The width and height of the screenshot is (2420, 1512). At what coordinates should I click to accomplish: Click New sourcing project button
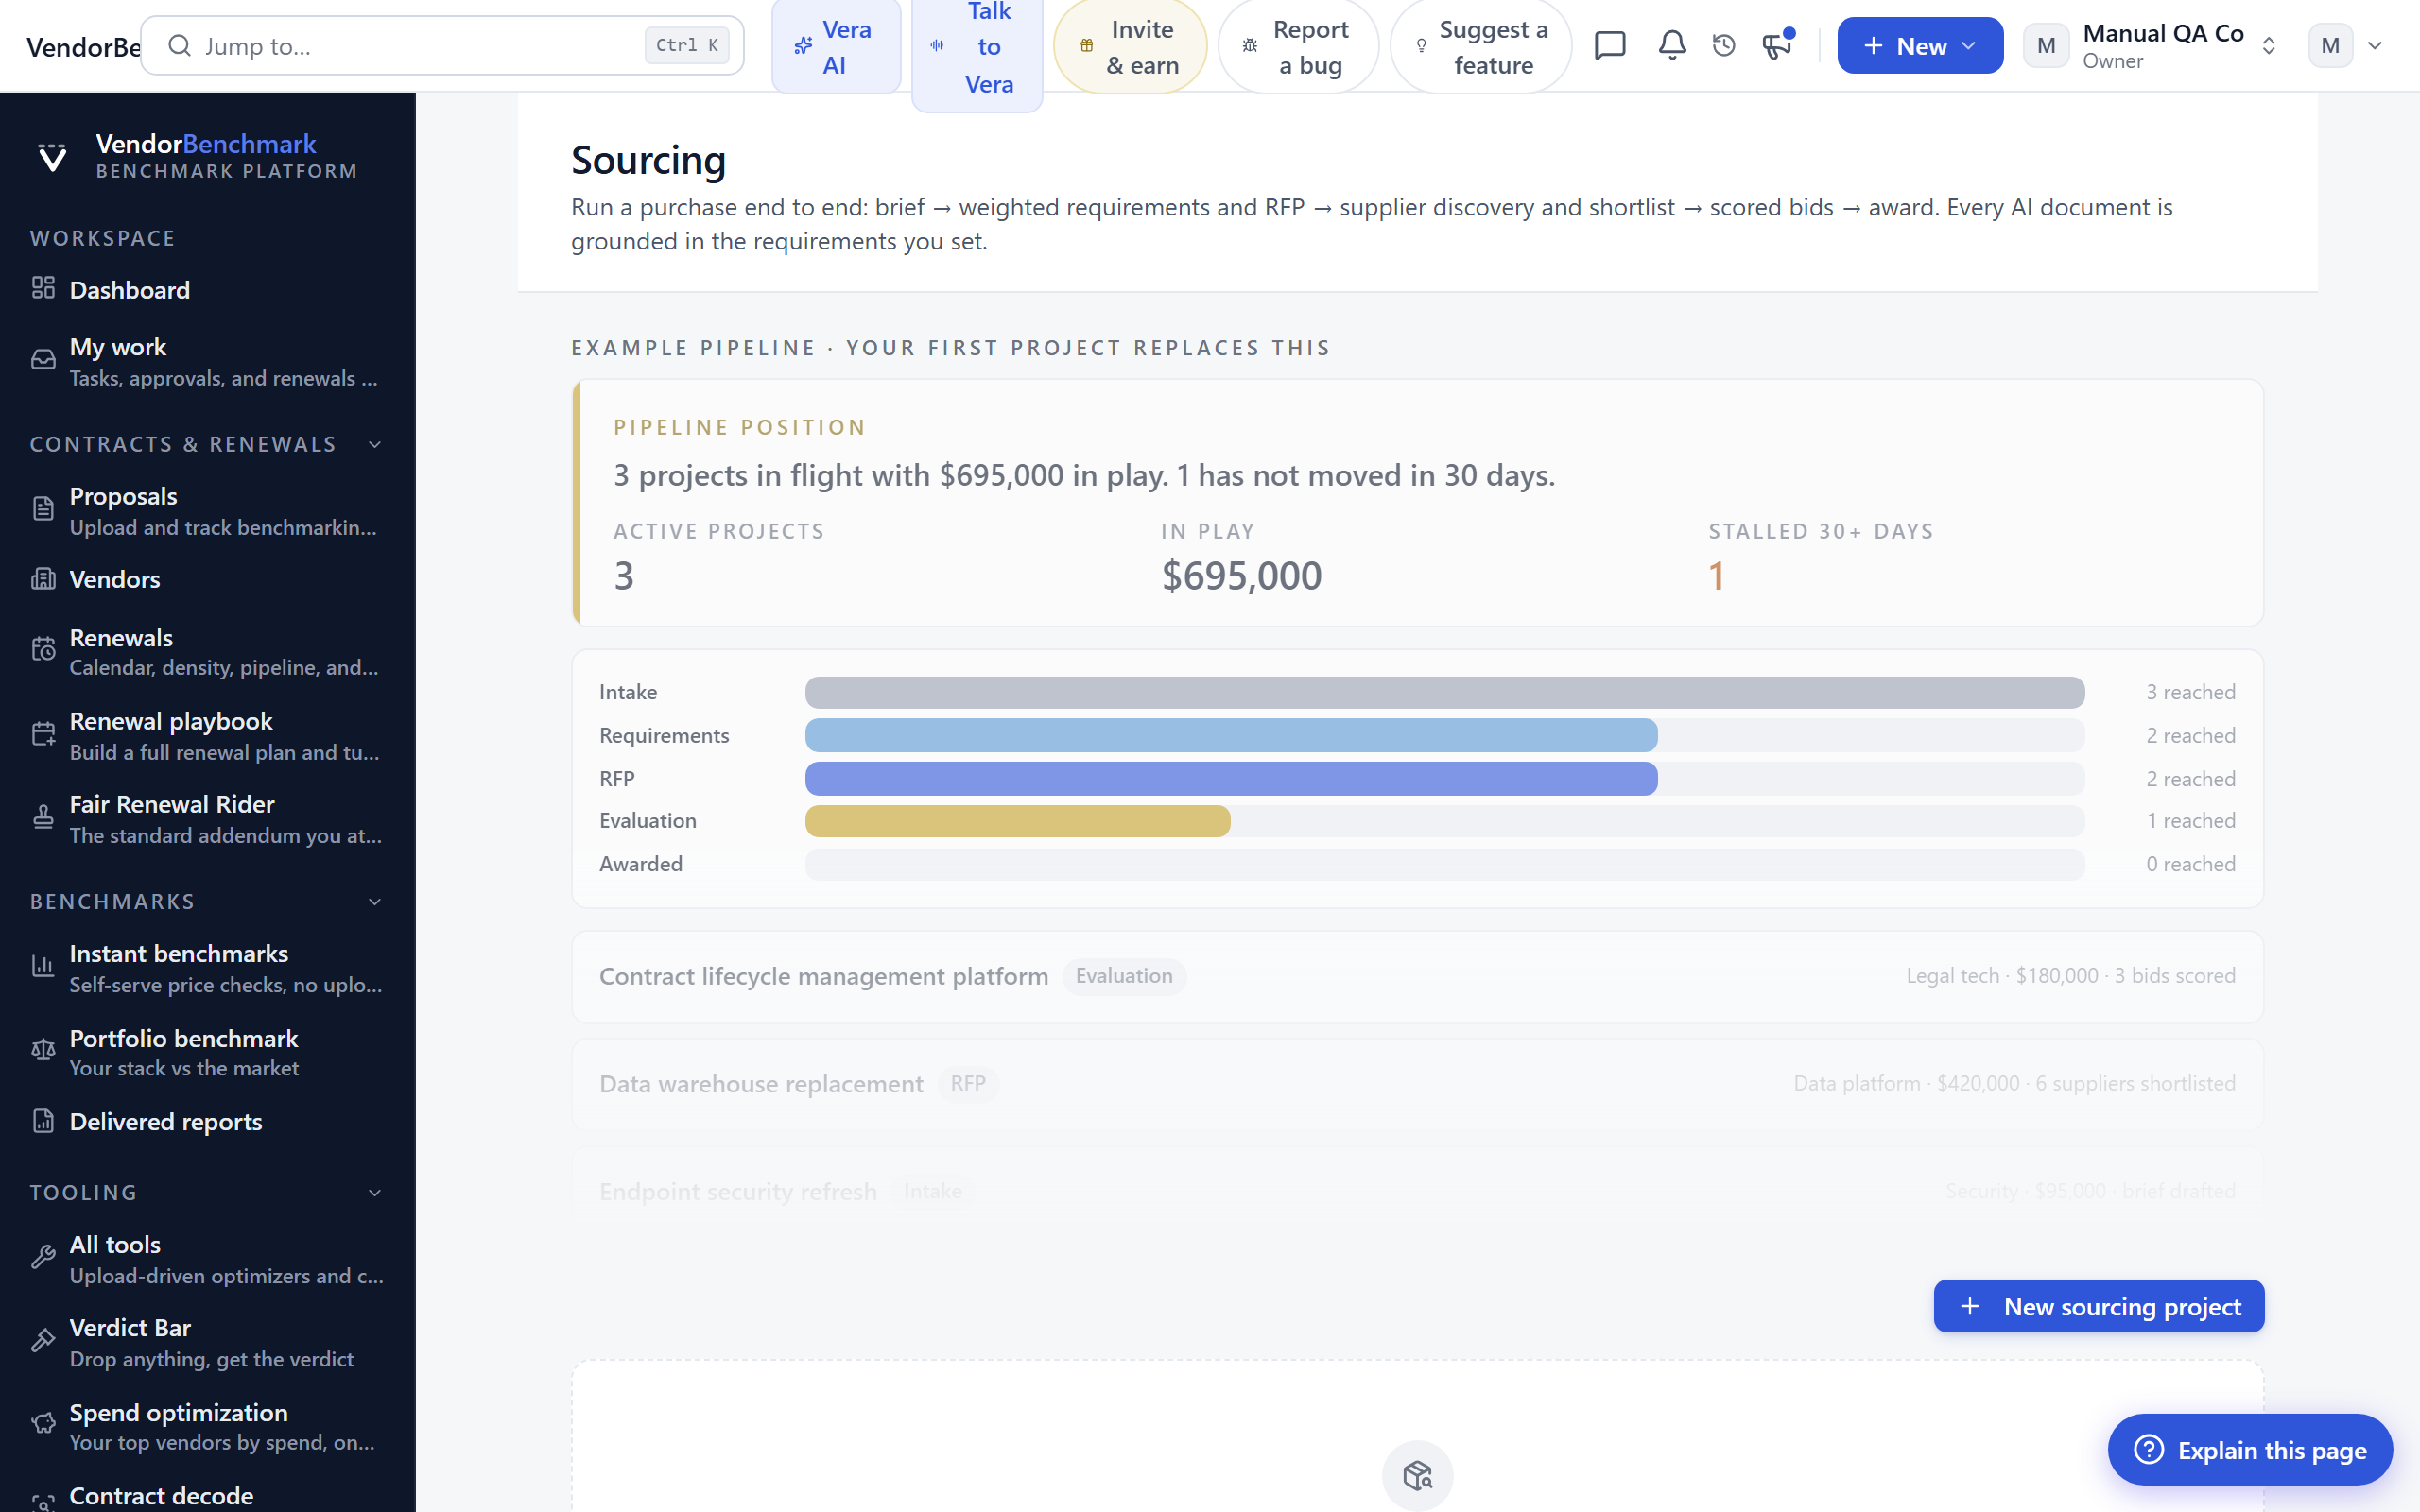pos(2098,1306)
